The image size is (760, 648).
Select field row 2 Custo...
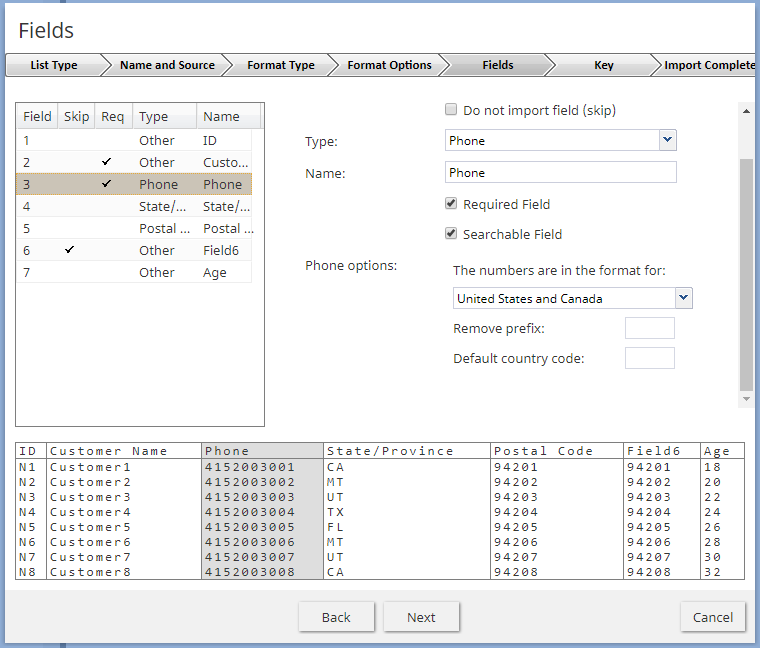click(x=134, y=162)
